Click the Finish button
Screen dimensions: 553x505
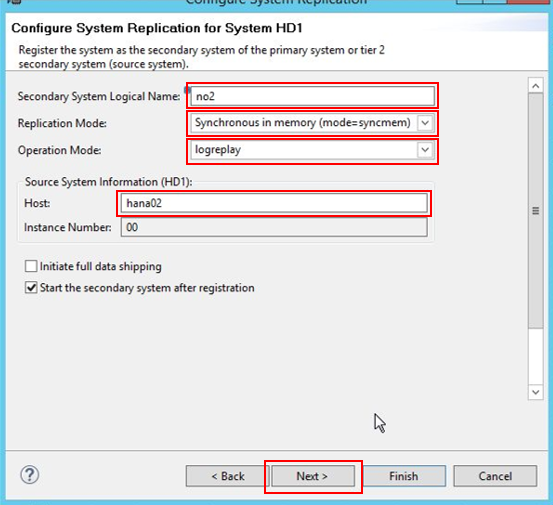pos(404,476)
